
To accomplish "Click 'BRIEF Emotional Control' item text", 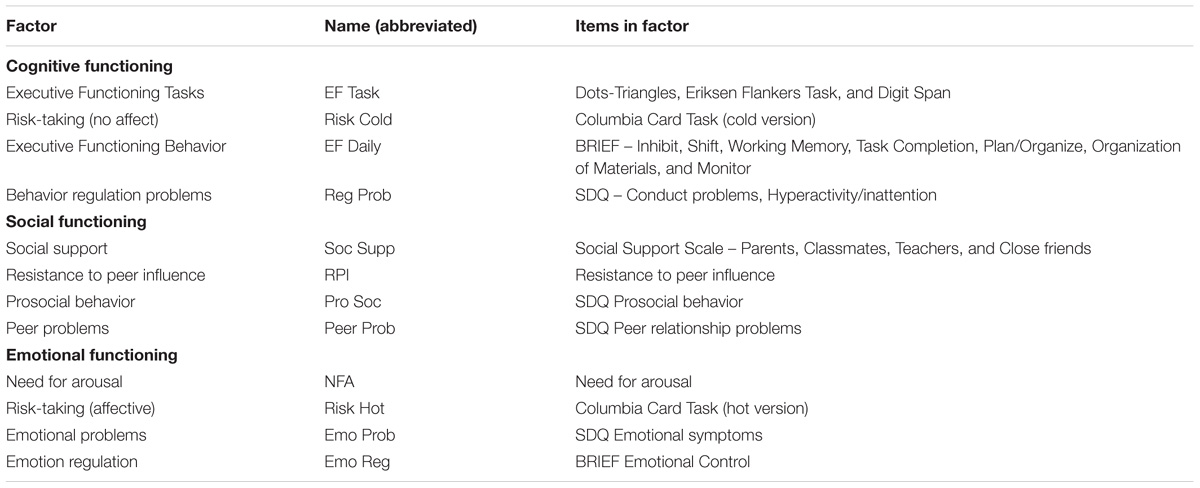I will pos(662,462).
